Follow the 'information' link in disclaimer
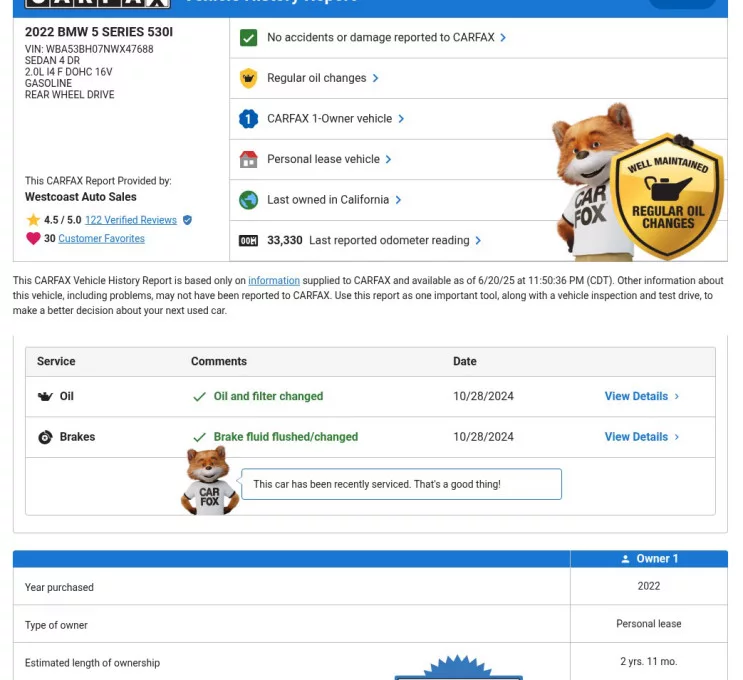The height and width of the screenshot is (680, 743). tap(274, 281)
